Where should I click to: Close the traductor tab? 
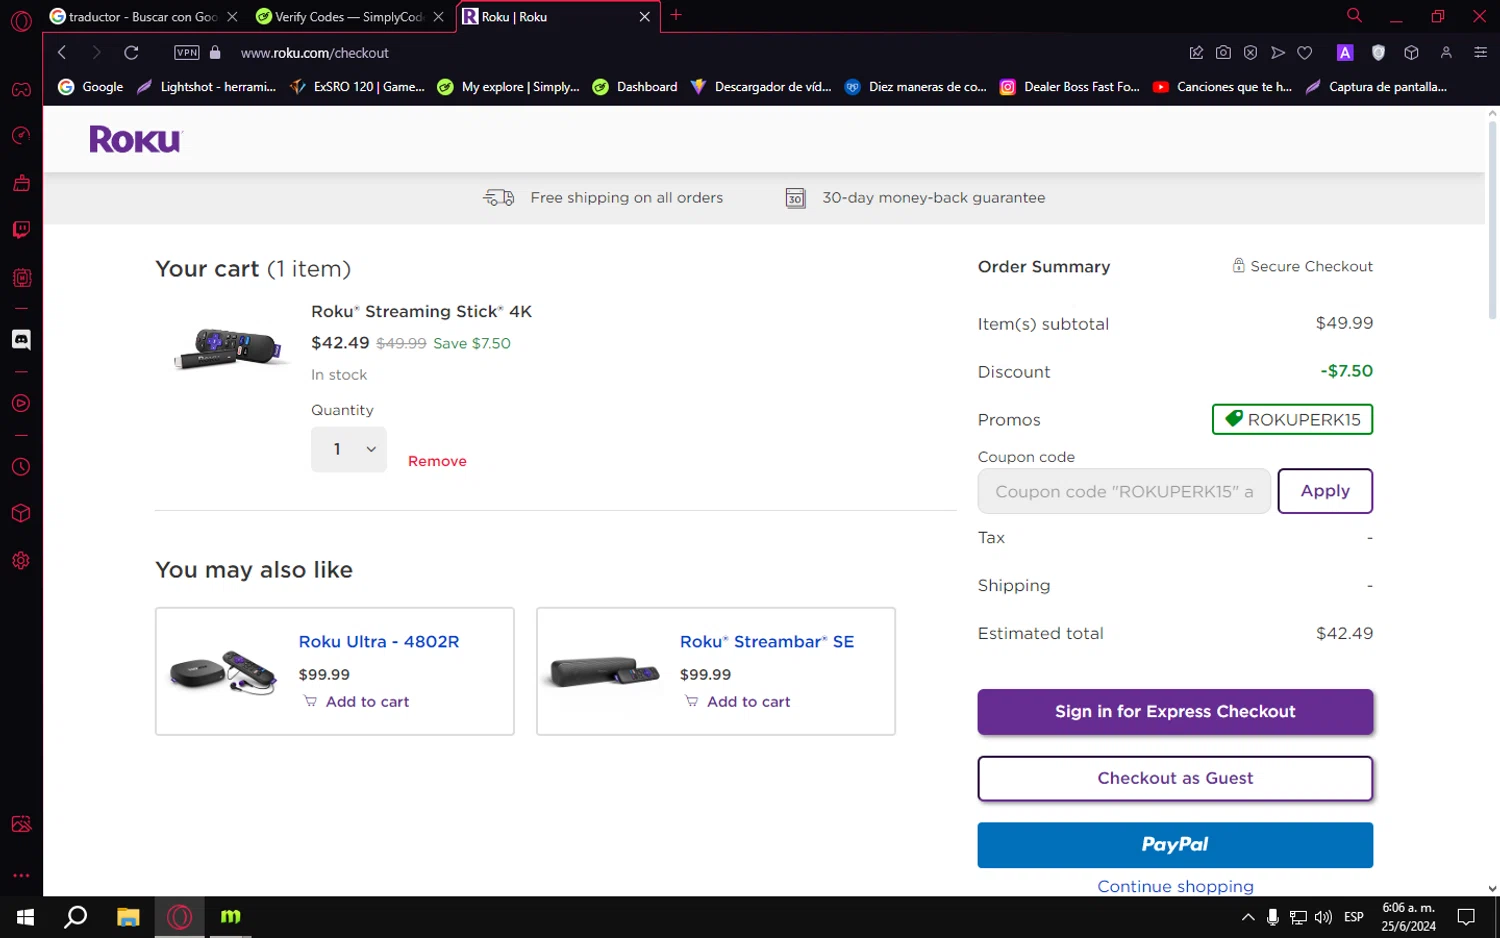pyautogui.click(x=232, y=17)
